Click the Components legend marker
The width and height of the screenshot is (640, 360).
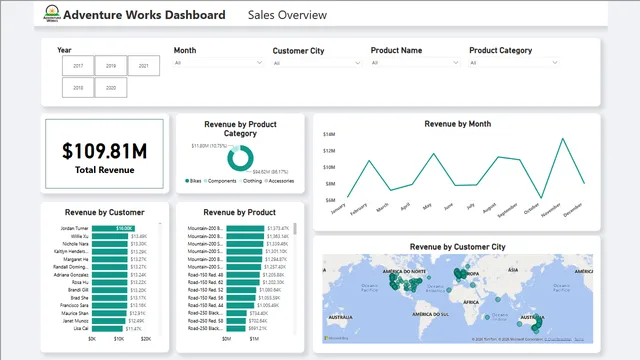tap(206, 181)
